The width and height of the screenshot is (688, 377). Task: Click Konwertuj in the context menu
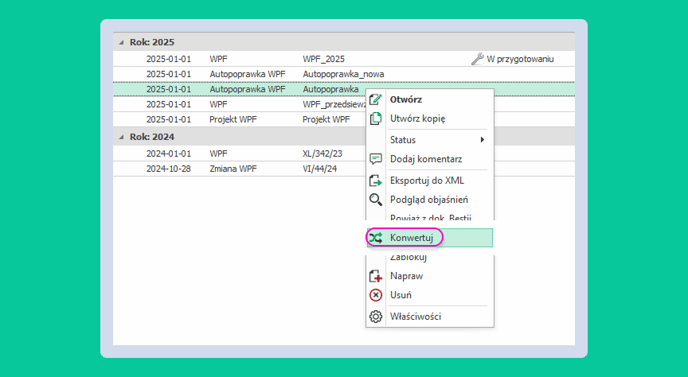[430, 238]
